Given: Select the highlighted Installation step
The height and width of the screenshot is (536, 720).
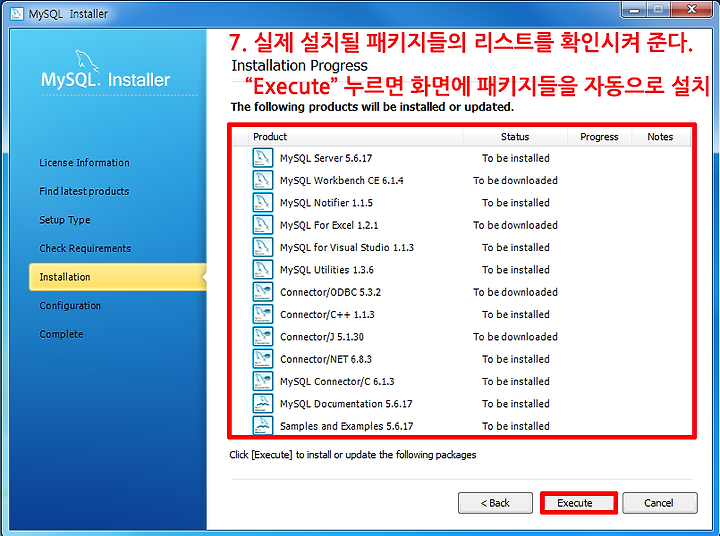Looking at the screenshot, I should [x=118, y=277].
